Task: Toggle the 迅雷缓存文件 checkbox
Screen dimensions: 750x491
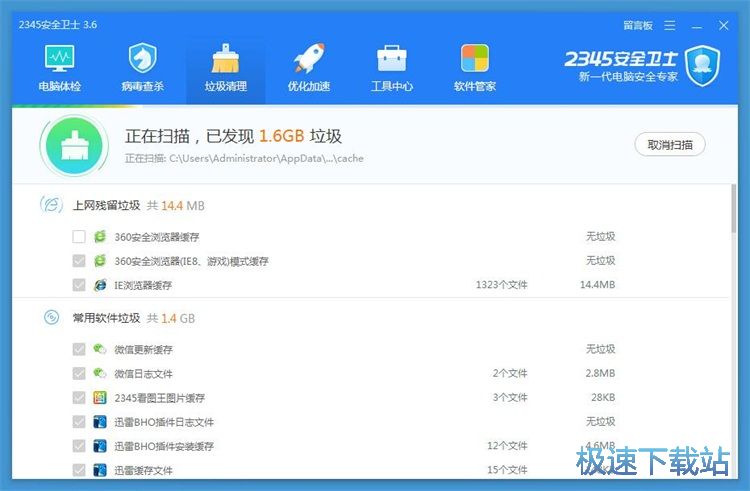Action: pyautogui.click(x=79, y=470)
